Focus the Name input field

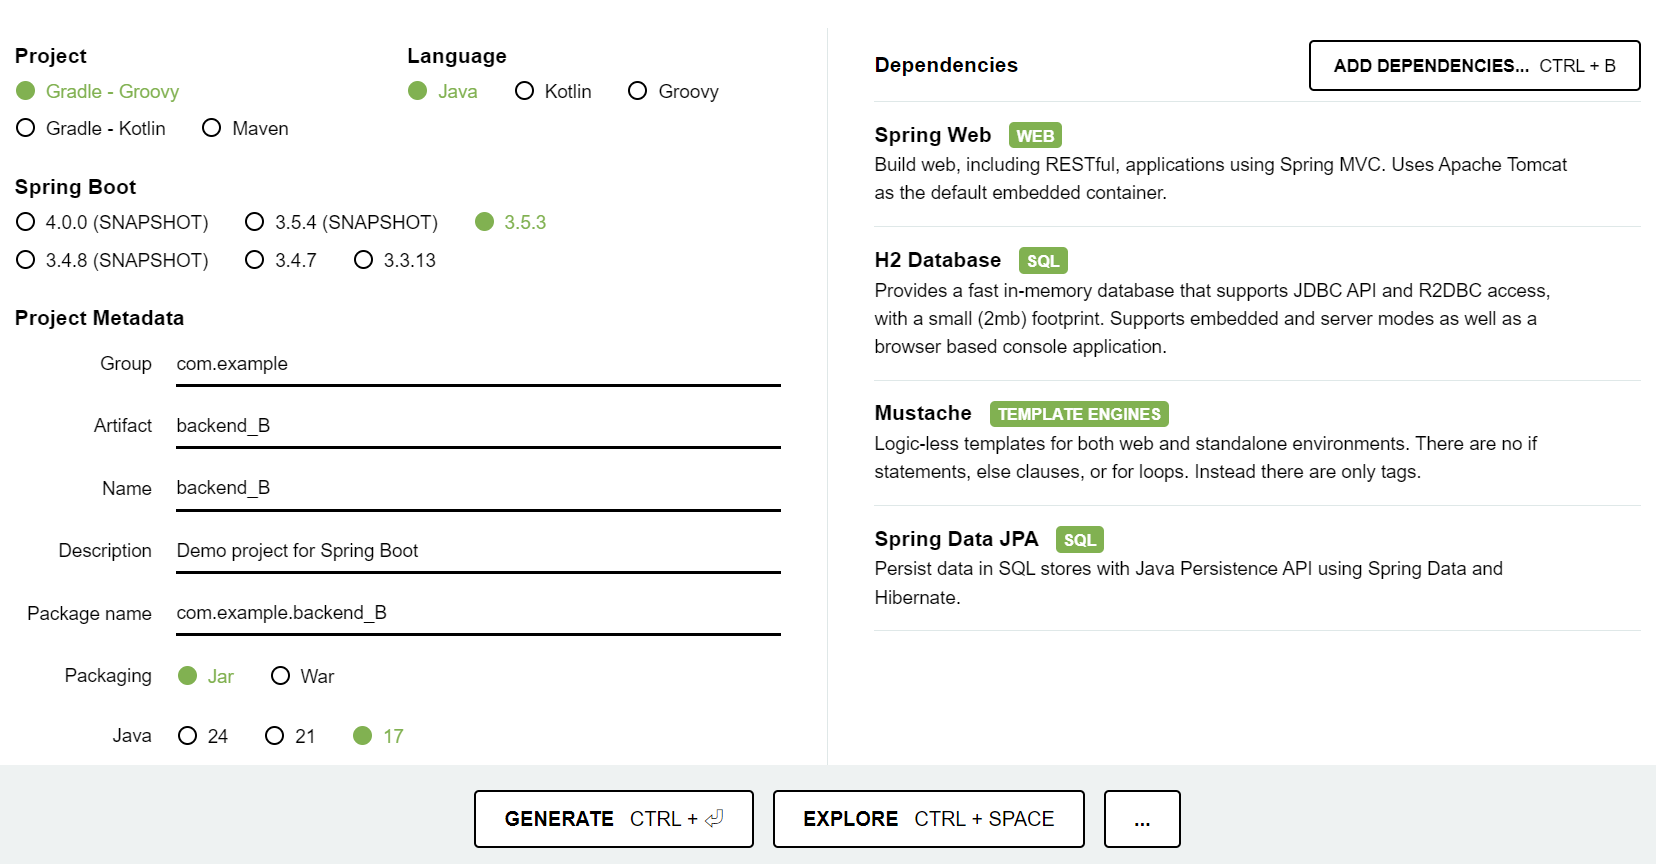click(478, 488)
